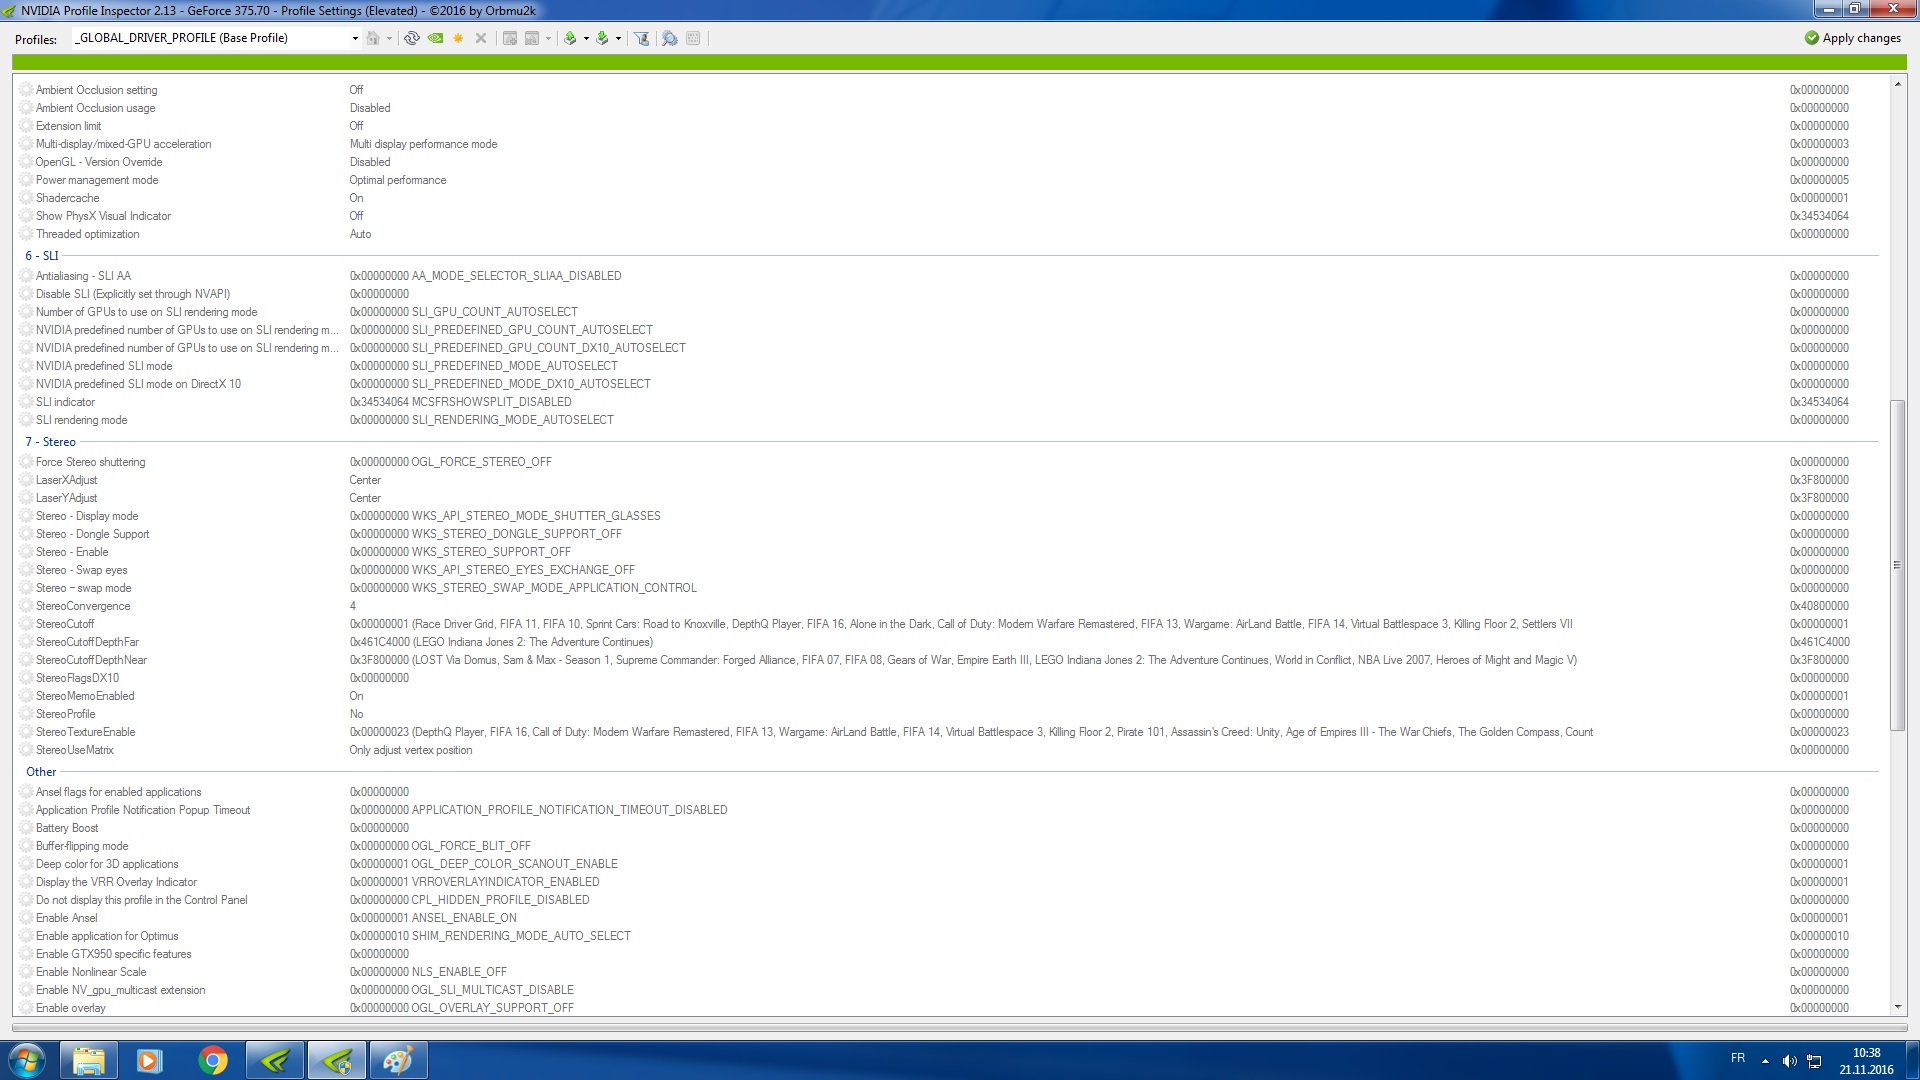1920x1080 pixels.
Task: Click the 0x40800000 hex value
Action: coord(1819,606)
